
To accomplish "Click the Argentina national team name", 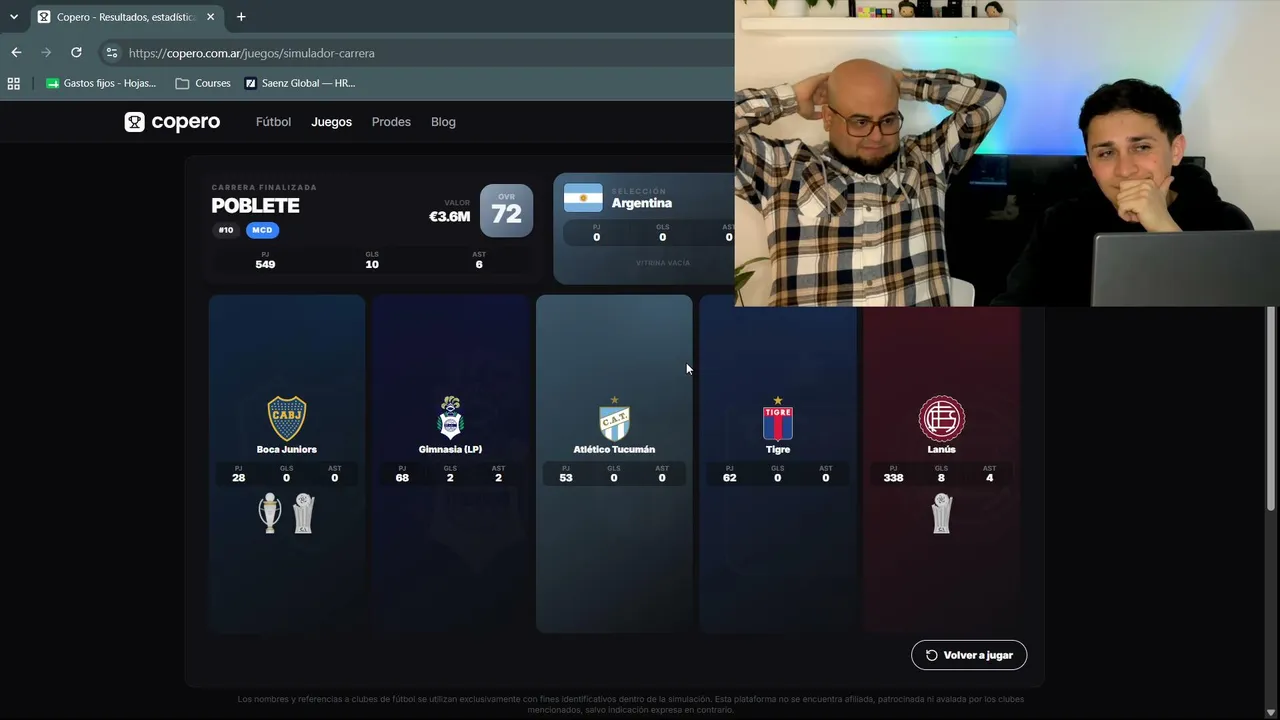I will (642, 203).
